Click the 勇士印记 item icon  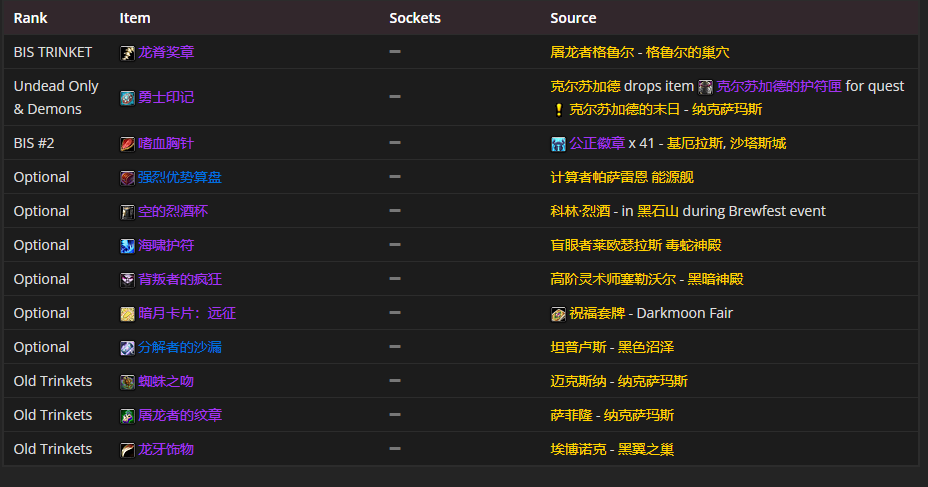127,98
